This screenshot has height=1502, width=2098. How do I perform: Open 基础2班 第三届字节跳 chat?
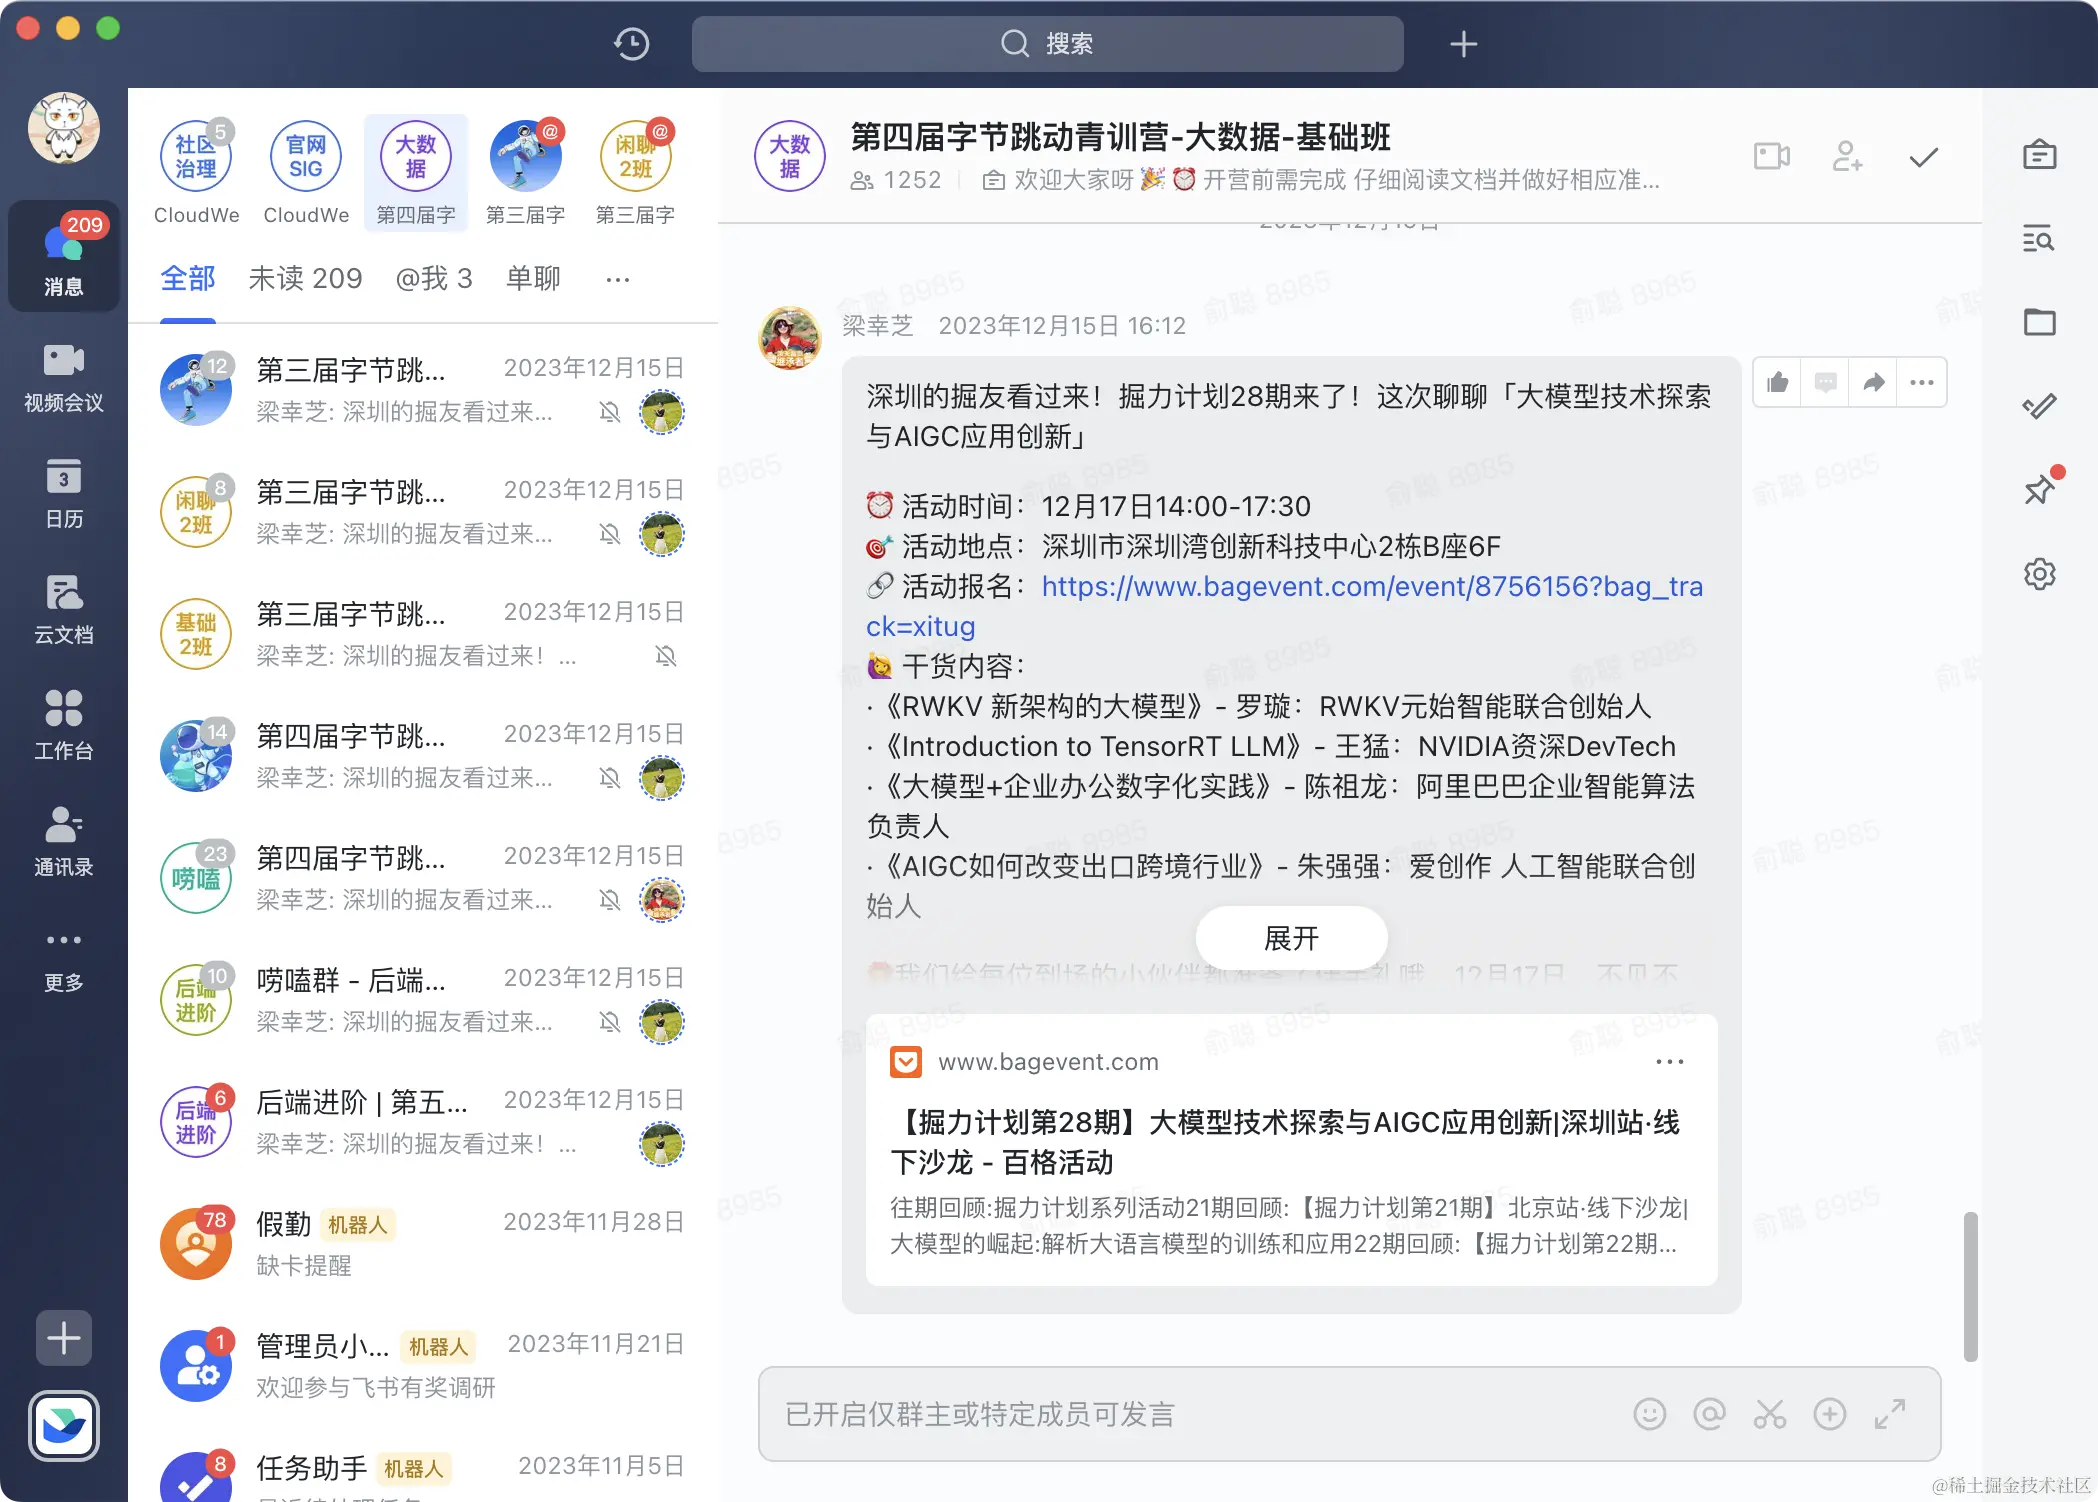(x=423, y=634)
